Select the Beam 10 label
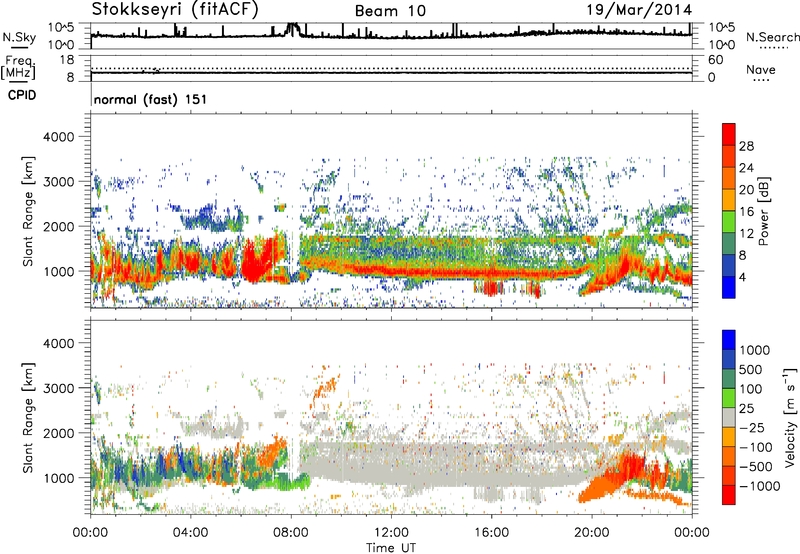800x554 pixels. [x=390, y=11]
